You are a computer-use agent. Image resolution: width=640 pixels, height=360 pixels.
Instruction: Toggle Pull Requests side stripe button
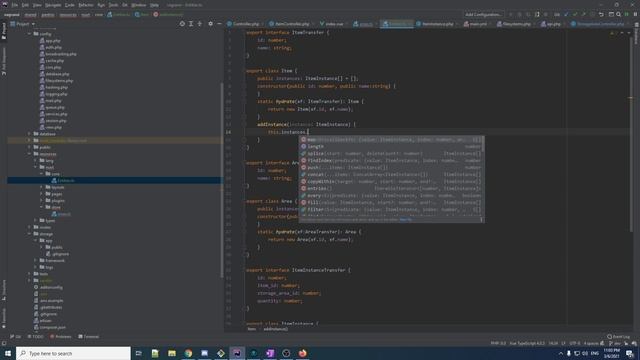[x=4, y=61]
